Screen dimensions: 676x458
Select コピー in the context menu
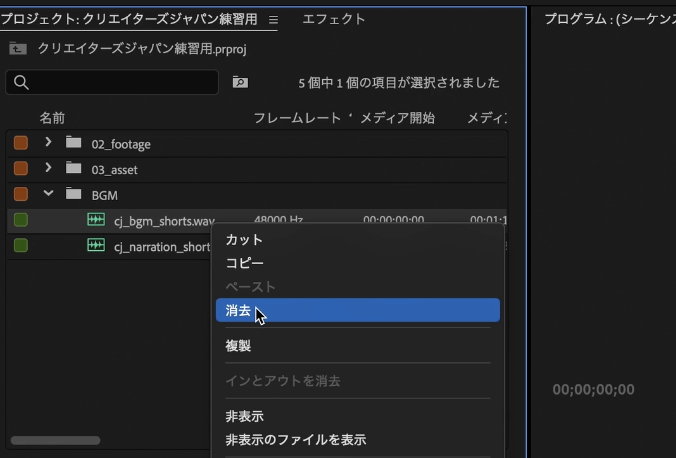245,263
